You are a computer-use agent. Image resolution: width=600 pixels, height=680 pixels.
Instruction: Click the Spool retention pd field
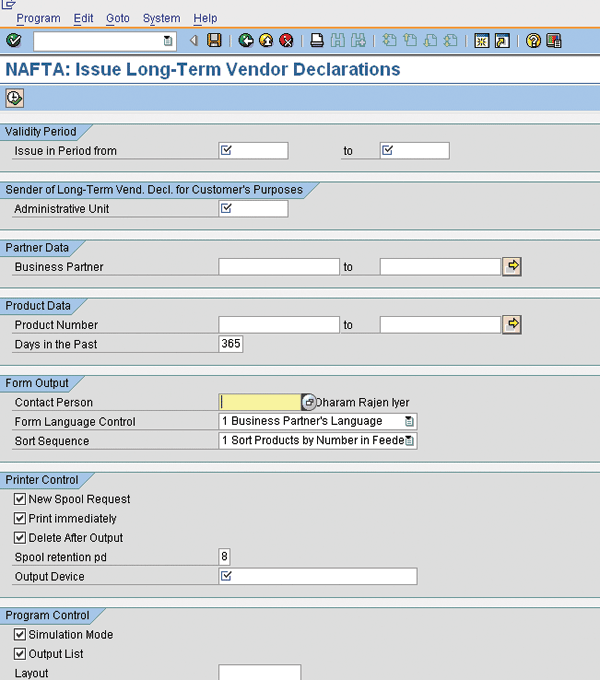pos(224,556)
